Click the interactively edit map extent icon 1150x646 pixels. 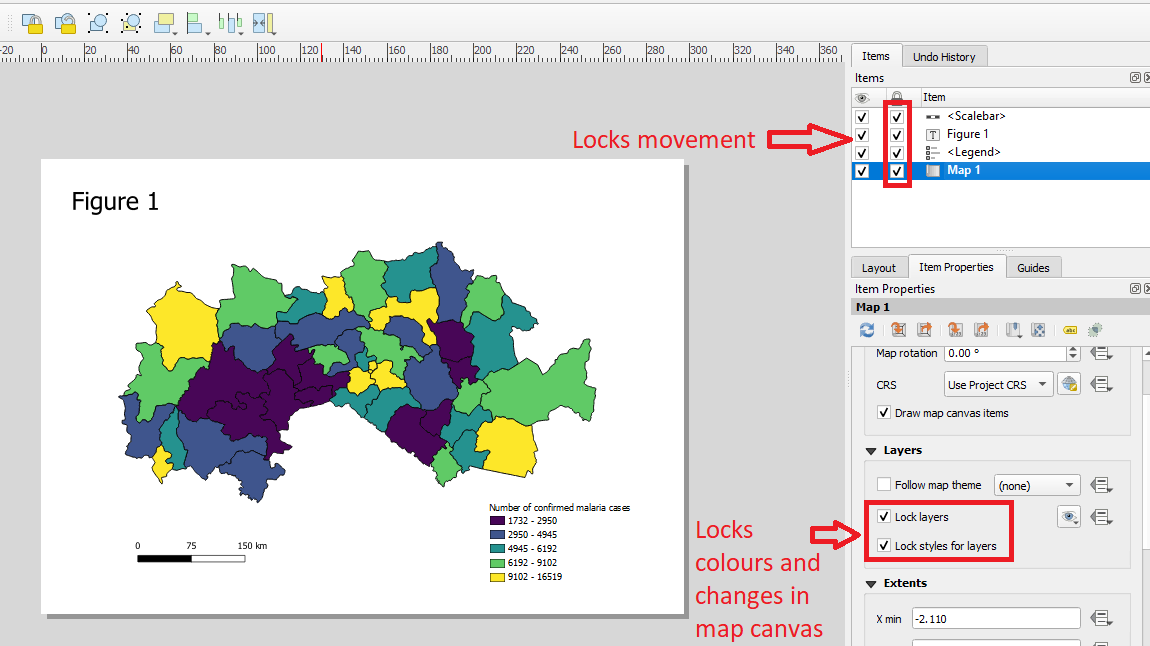[x=1039, y=330]
